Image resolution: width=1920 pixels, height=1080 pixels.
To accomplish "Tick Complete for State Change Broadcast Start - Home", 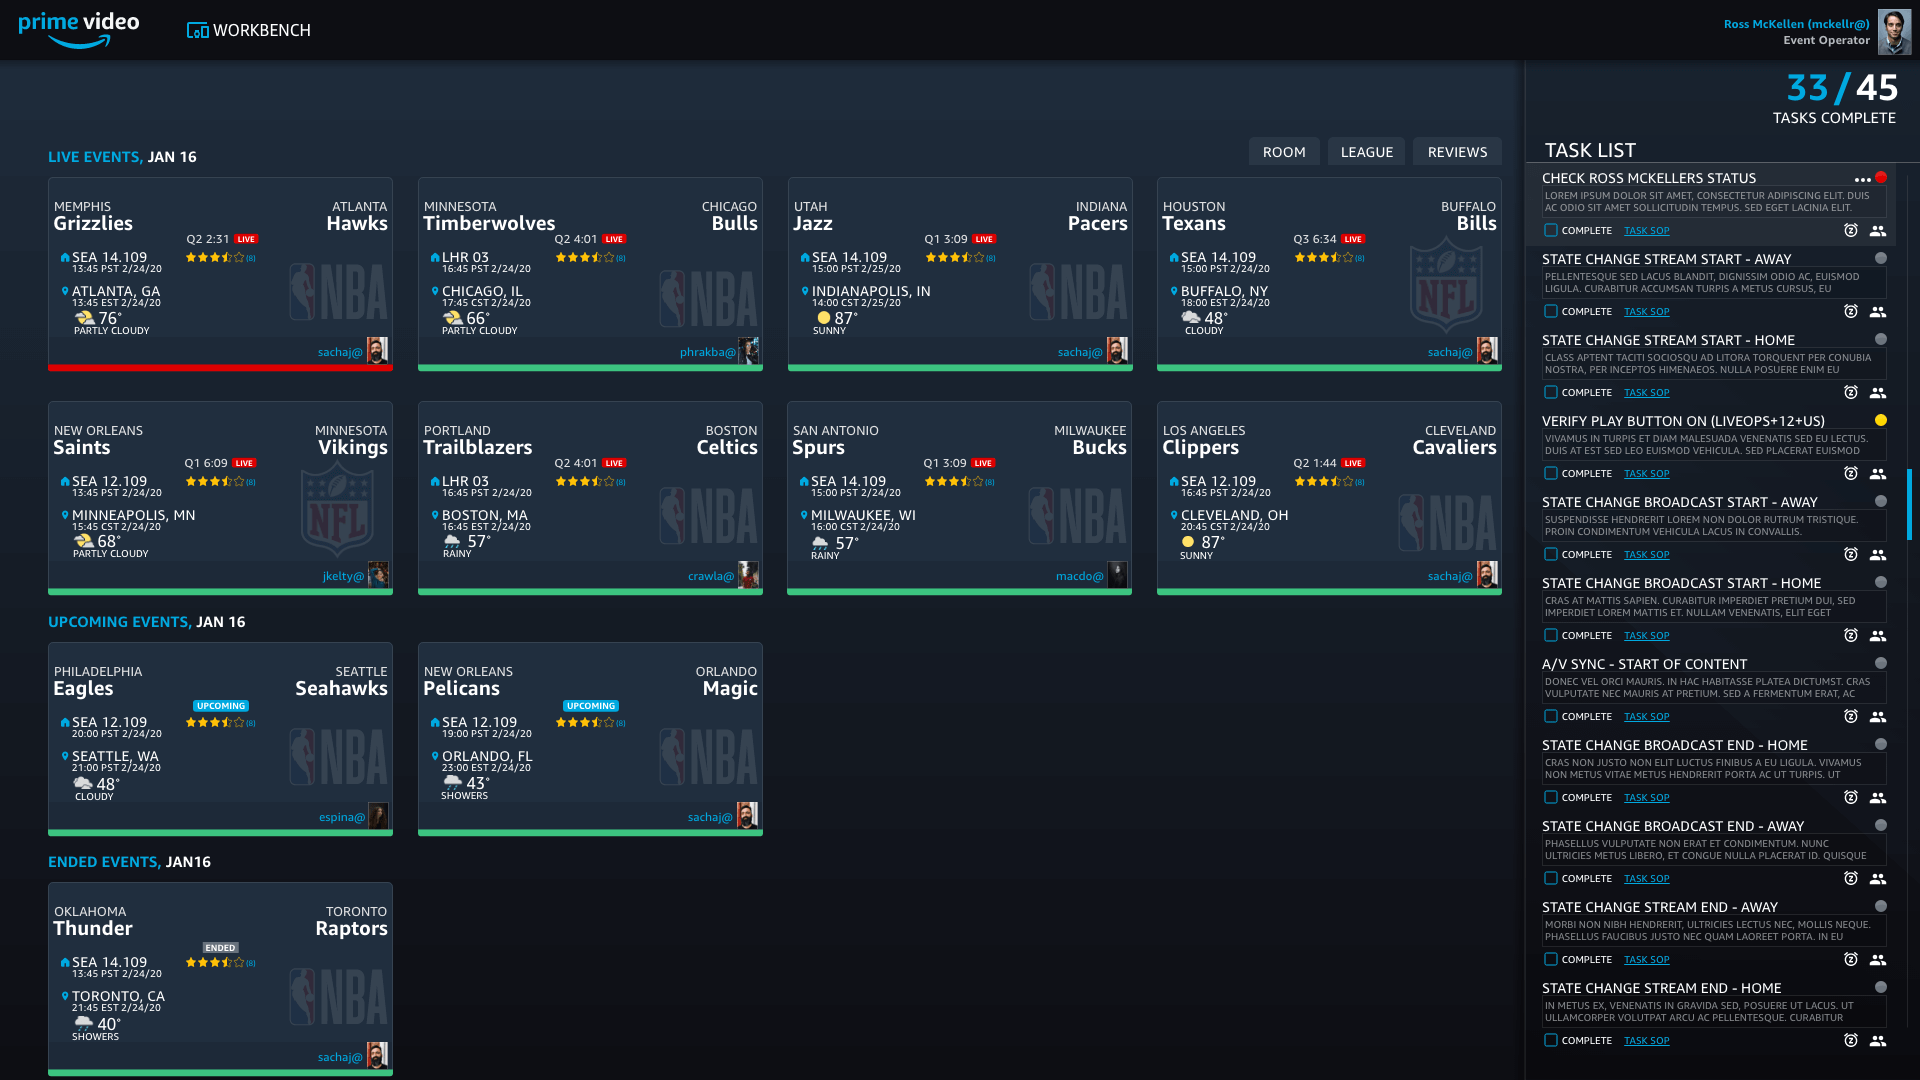I will click(x=1551, y=636).
